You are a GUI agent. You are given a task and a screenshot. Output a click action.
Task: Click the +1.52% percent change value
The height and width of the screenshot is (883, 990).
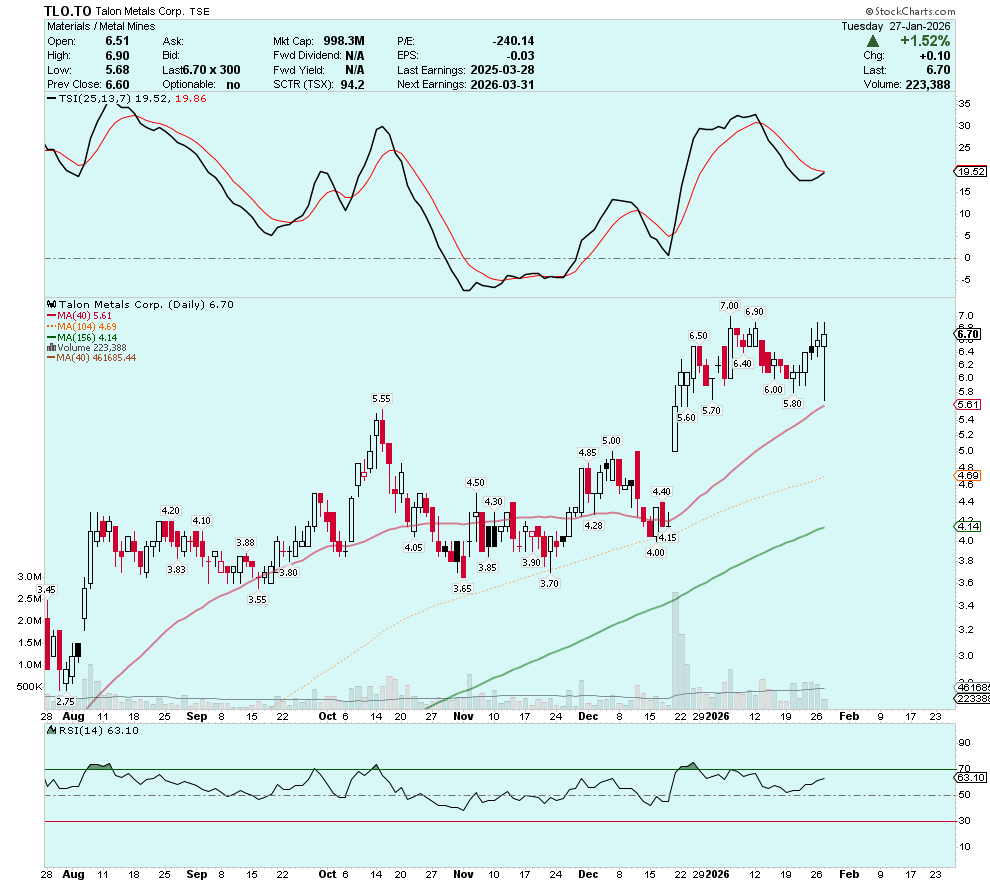tap(925, 41)
